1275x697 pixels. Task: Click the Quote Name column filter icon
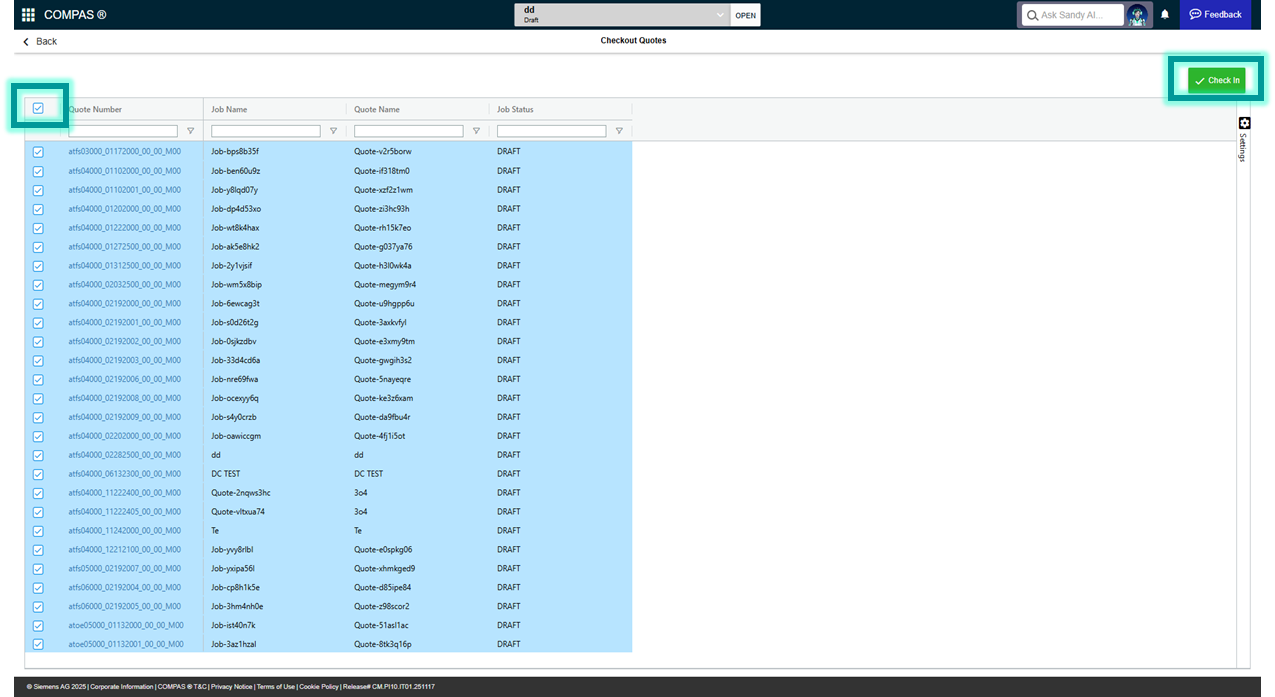(x=476, y=131)
